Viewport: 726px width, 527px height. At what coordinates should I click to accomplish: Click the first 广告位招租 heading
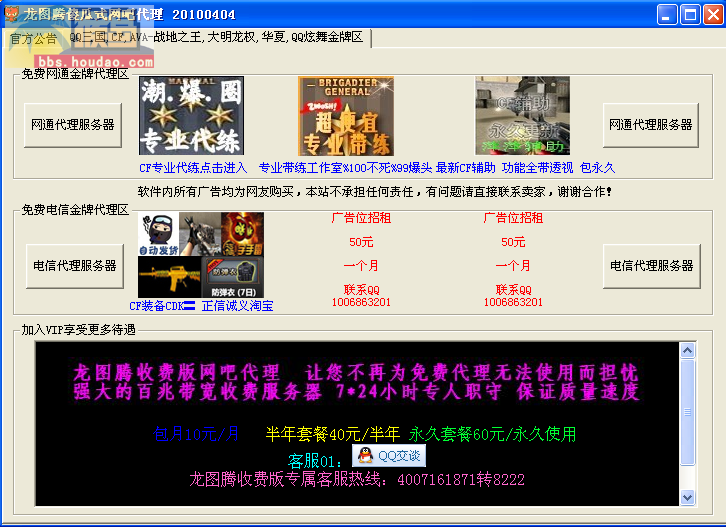tap(361, 218)
